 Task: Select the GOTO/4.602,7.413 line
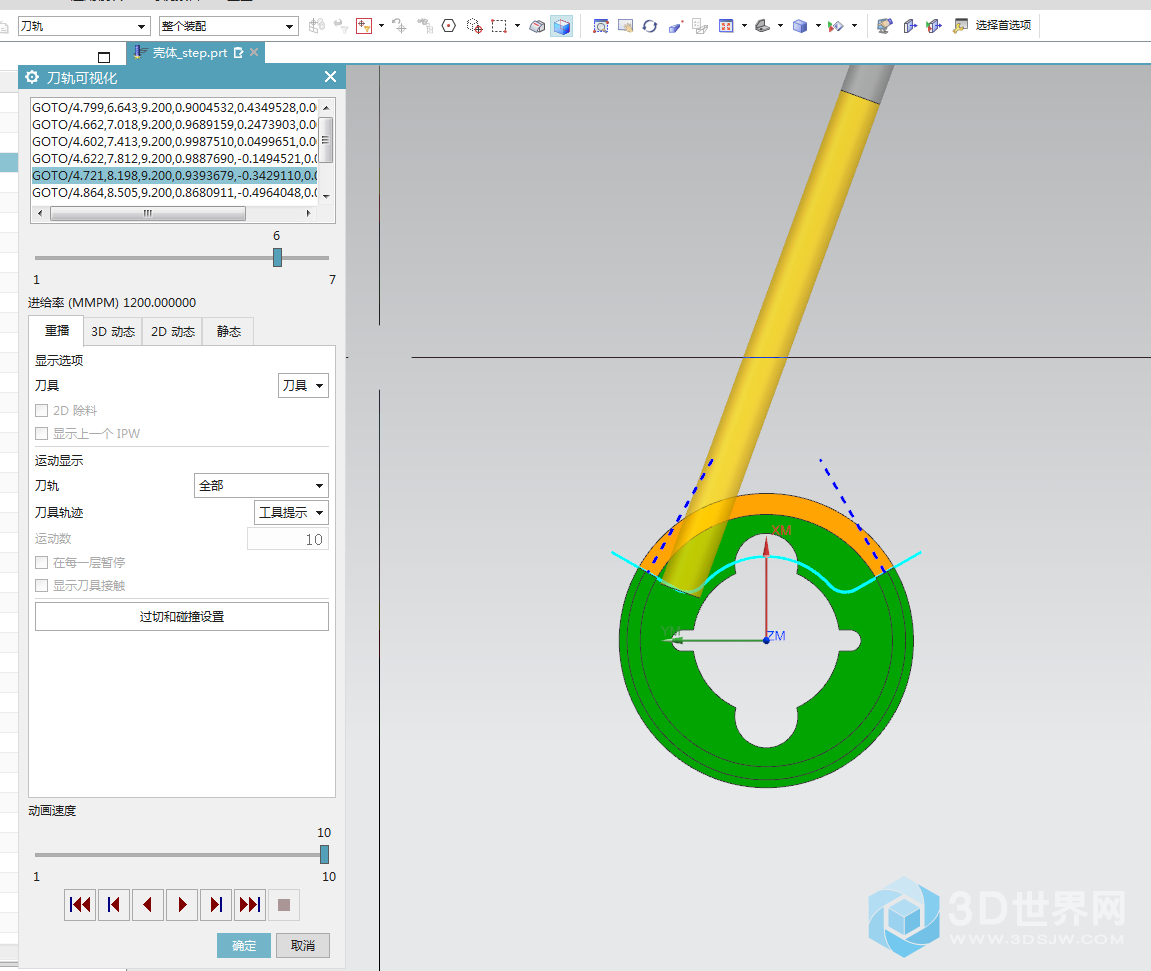tap(175, 142)
